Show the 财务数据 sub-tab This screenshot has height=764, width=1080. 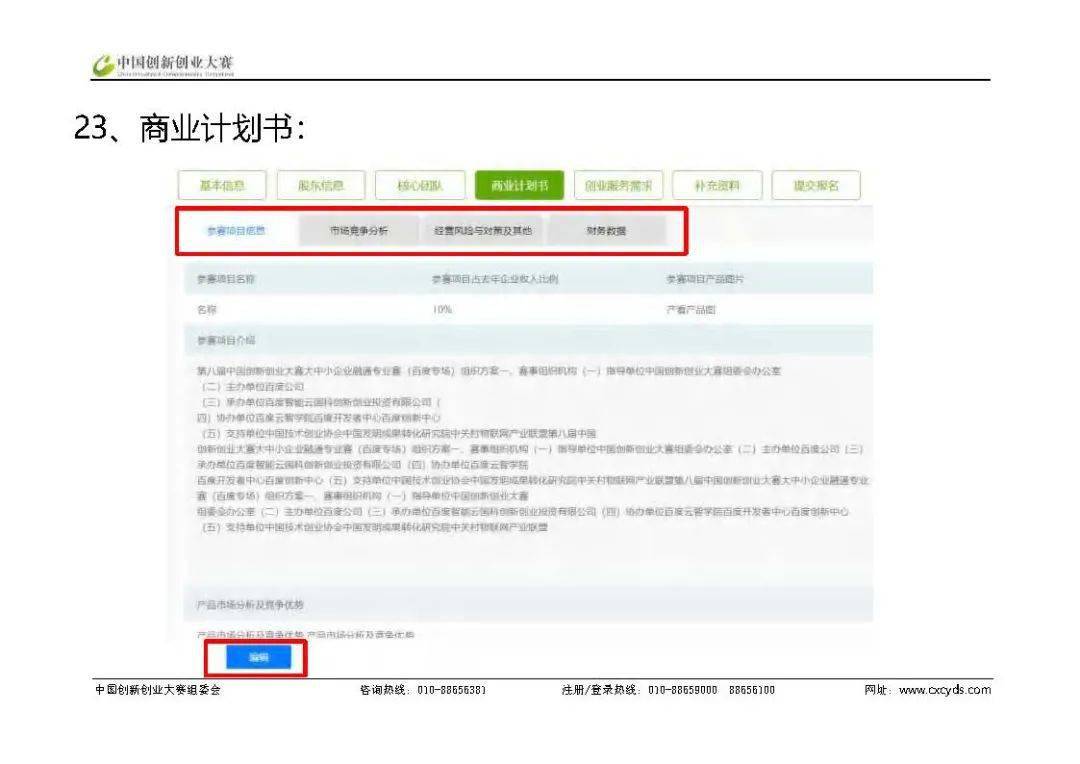pos(606,231)
